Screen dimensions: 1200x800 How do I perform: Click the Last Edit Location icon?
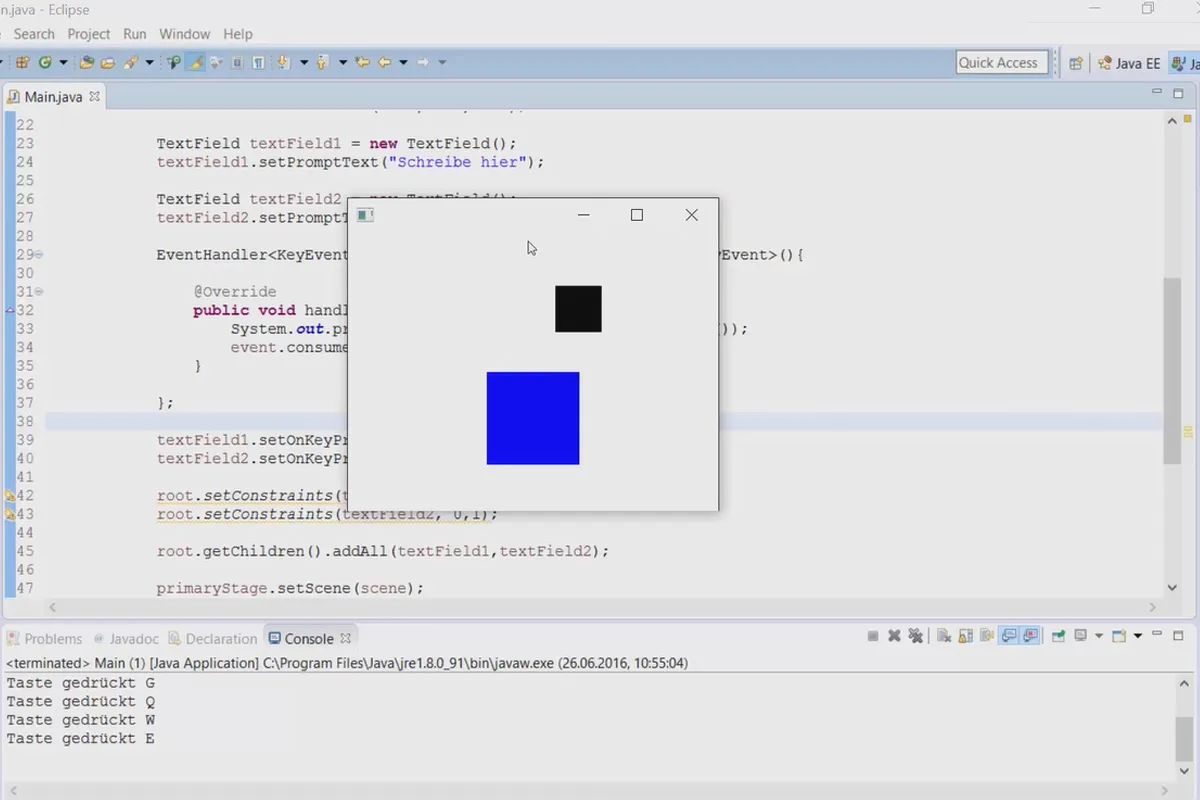tap(362, 62)
